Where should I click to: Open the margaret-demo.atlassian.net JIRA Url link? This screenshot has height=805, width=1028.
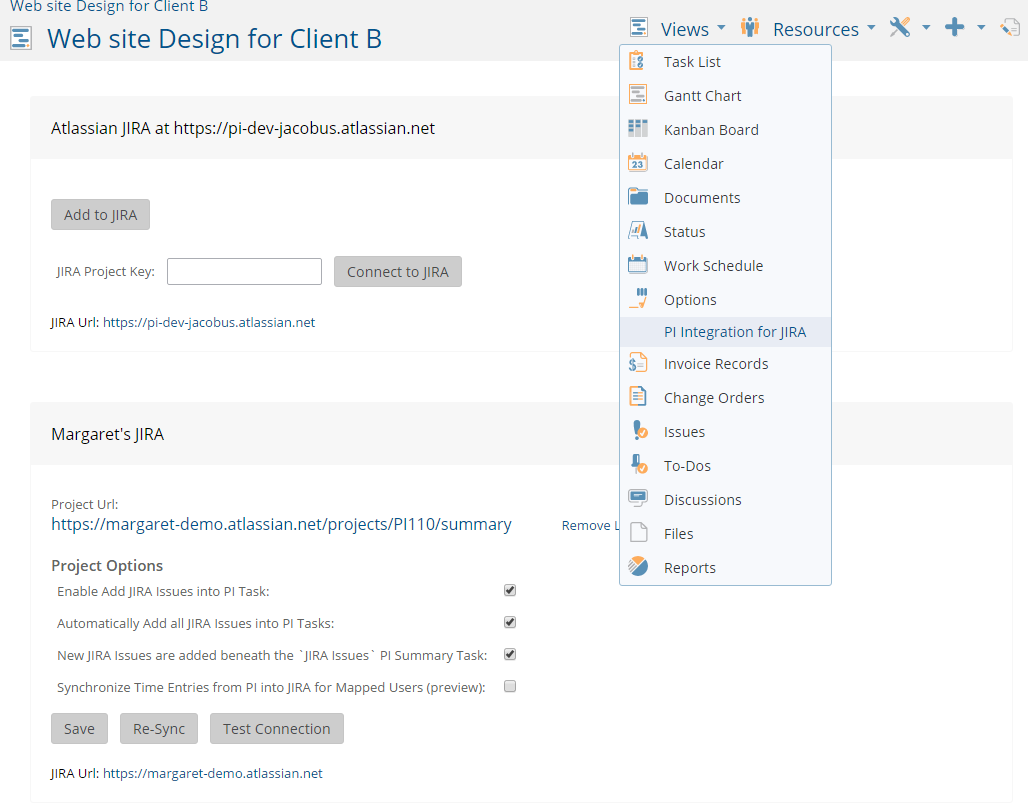pyautogui.click(x=212, y=773)
